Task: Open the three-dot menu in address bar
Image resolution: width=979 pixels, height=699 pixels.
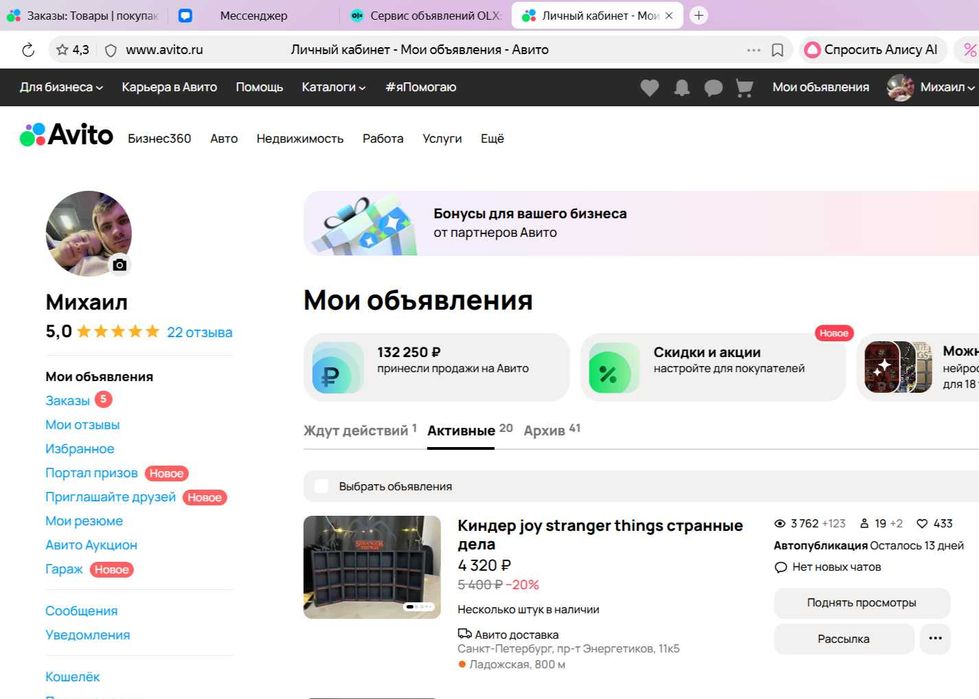Action: (754, 50)
